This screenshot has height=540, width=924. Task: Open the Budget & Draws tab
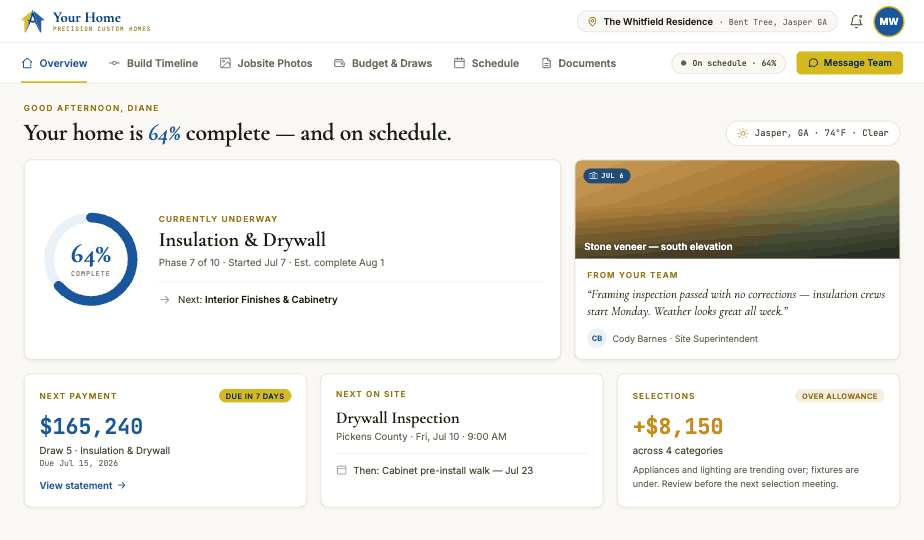[x=383, y=63]
